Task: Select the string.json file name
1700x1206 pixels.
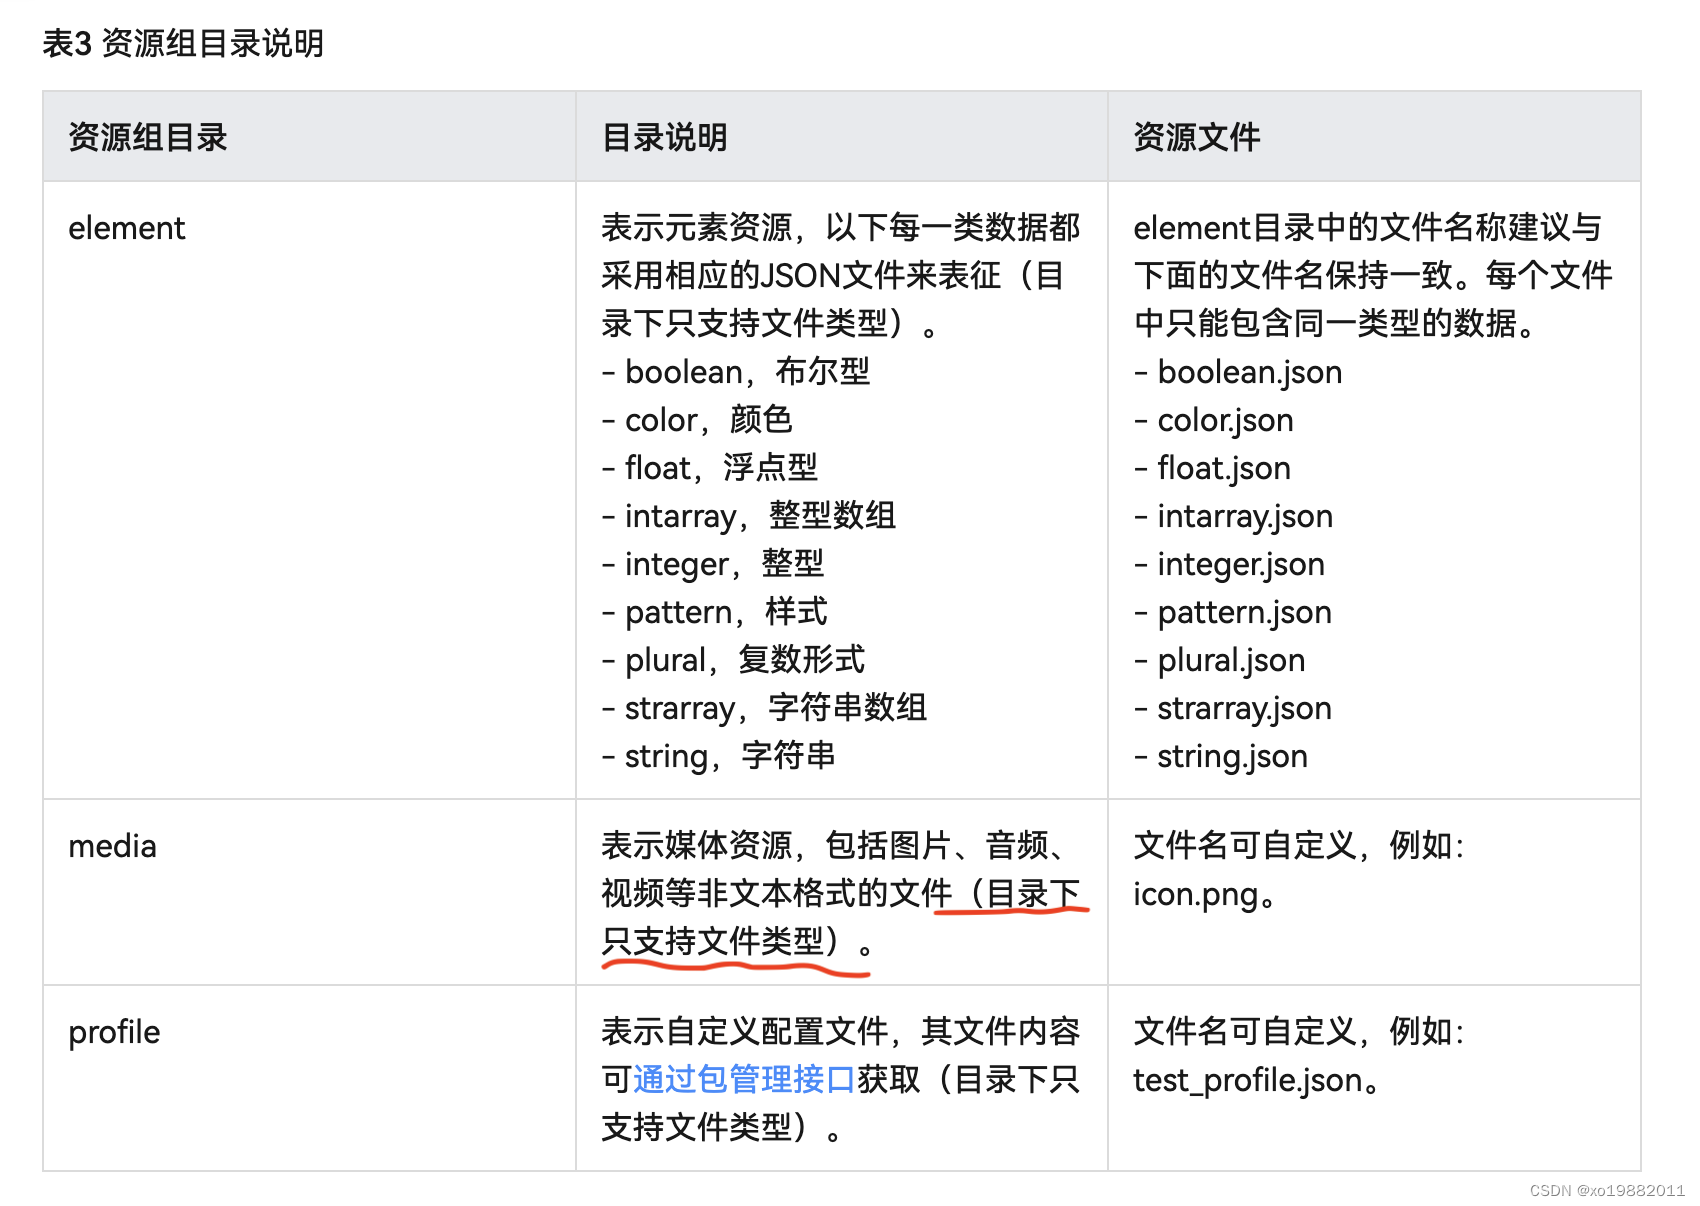Action: [1231, 755]
